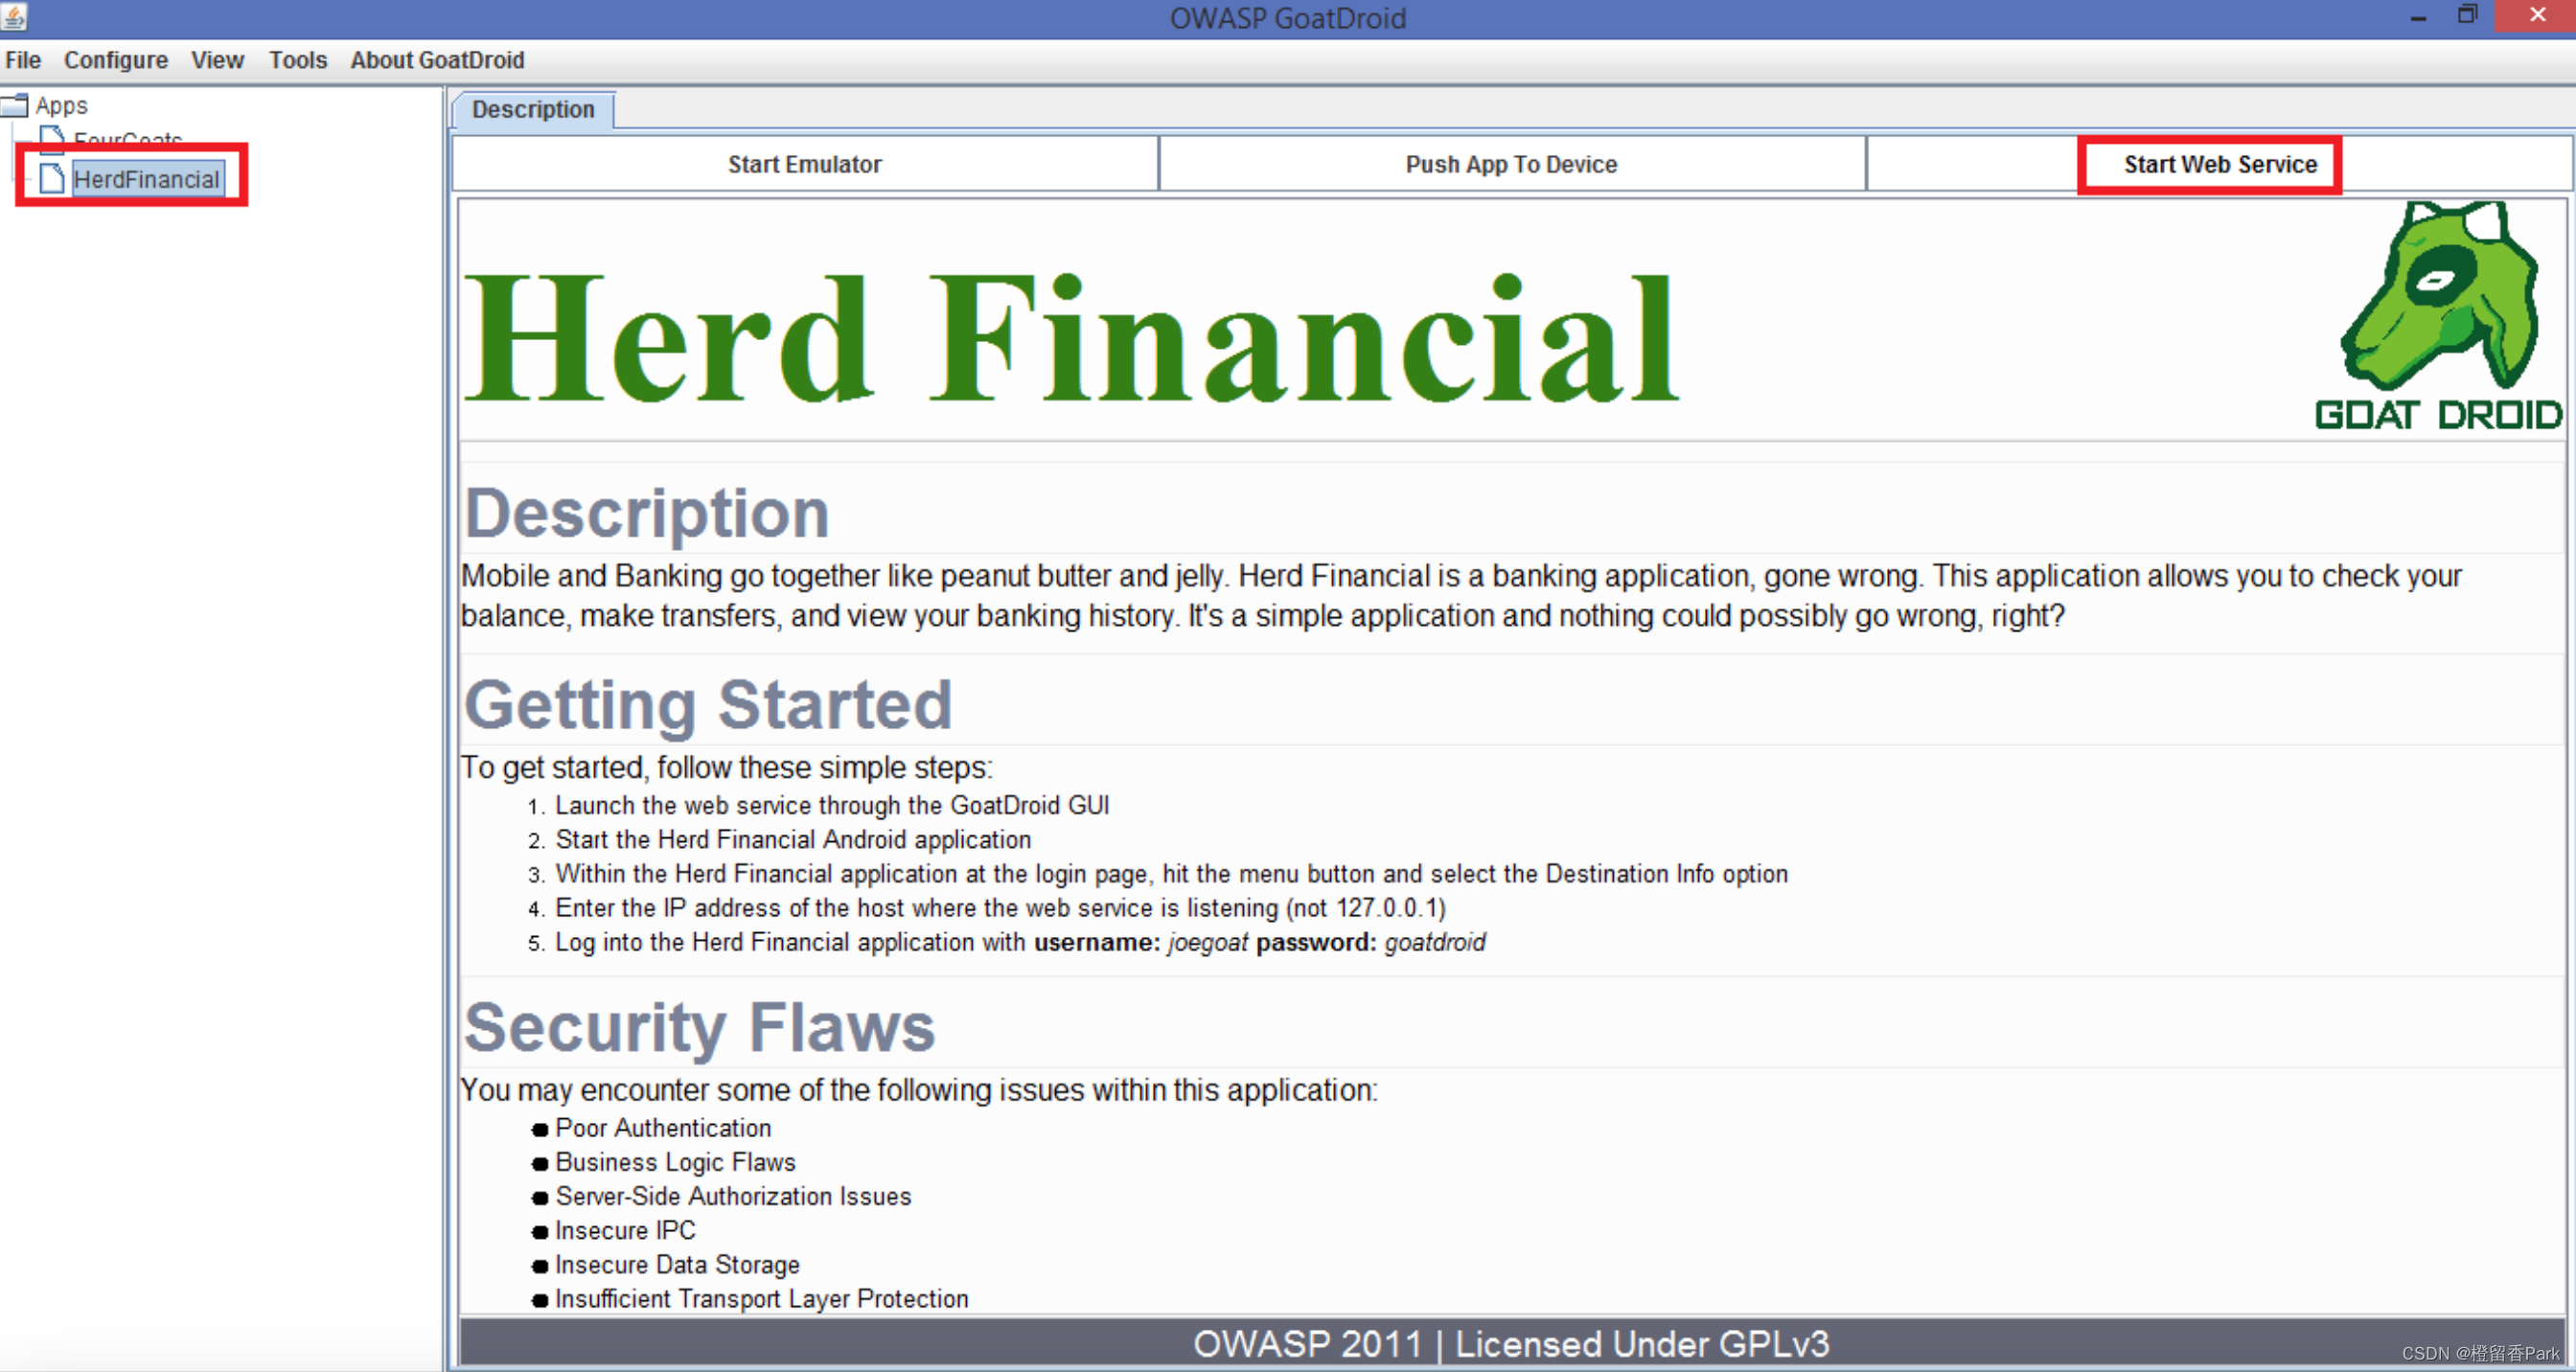Click the Start Emulator button icon
Viewport: 2576px width, 1372px height.
806,164
